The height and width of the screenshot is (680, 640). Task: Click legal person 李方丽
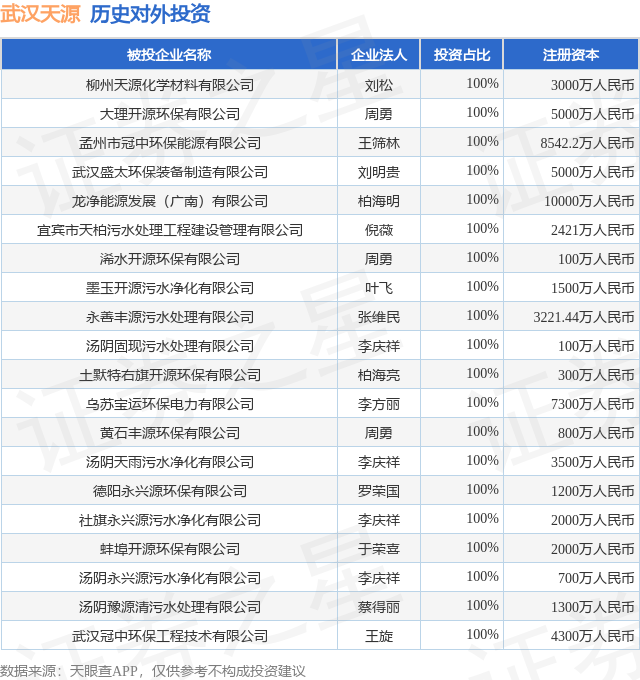point(379,404)
